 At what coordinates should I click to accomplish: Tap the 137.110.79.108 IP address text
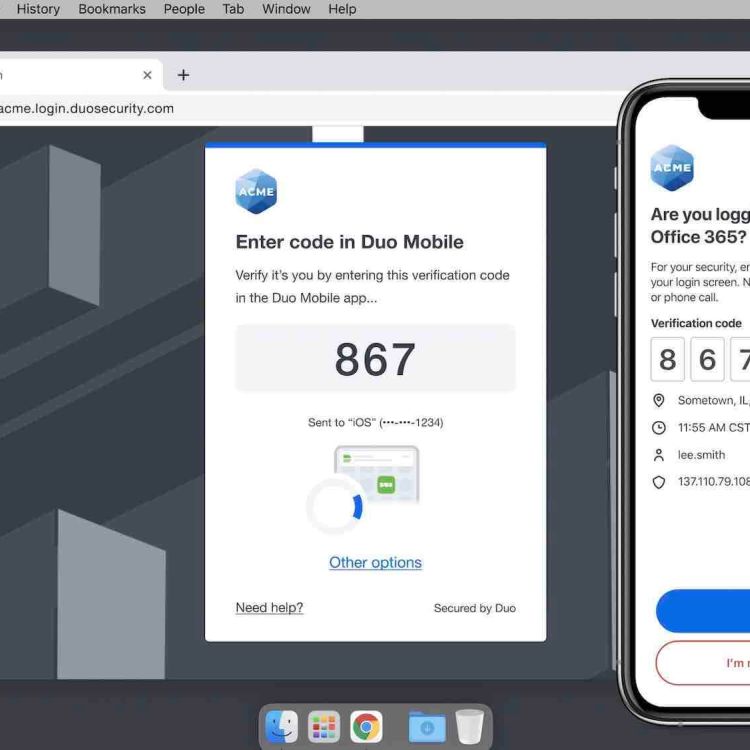[713, 482]
